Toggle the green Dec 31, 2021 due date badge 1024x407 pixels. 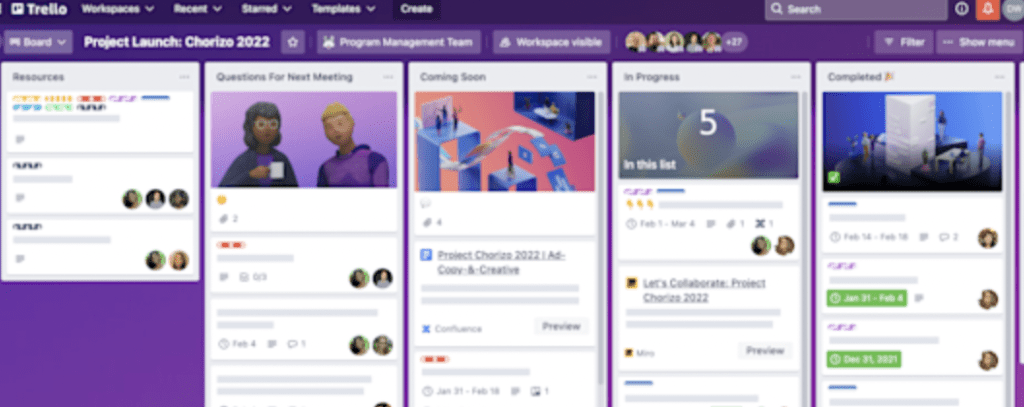[863, 359]
